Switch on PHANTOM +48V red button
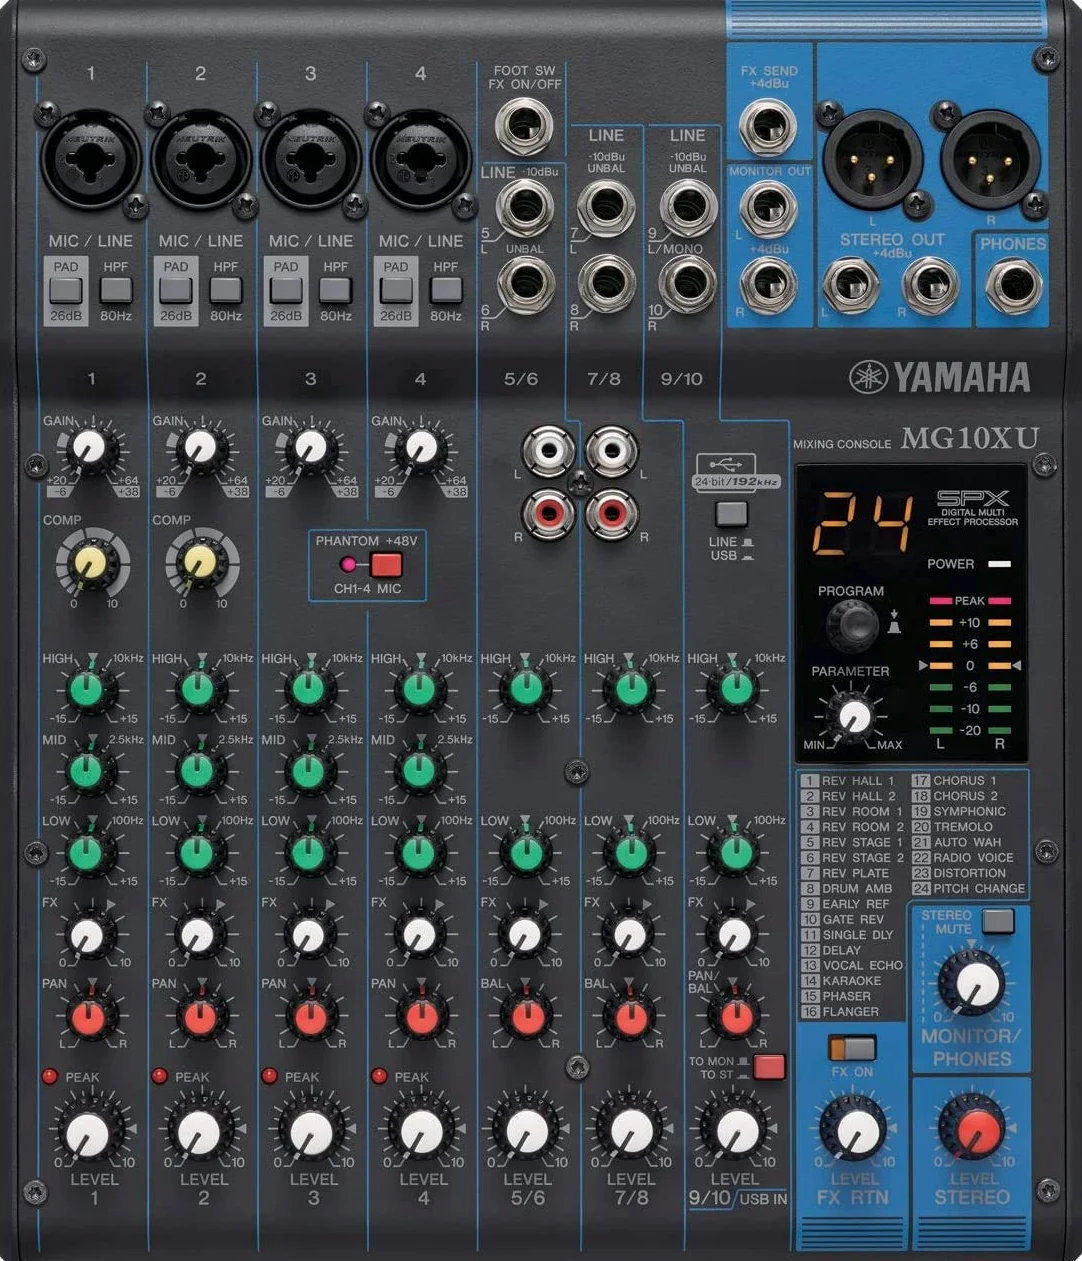The width and height of the screenshot is (1082, 1261). tap(386, 565)
